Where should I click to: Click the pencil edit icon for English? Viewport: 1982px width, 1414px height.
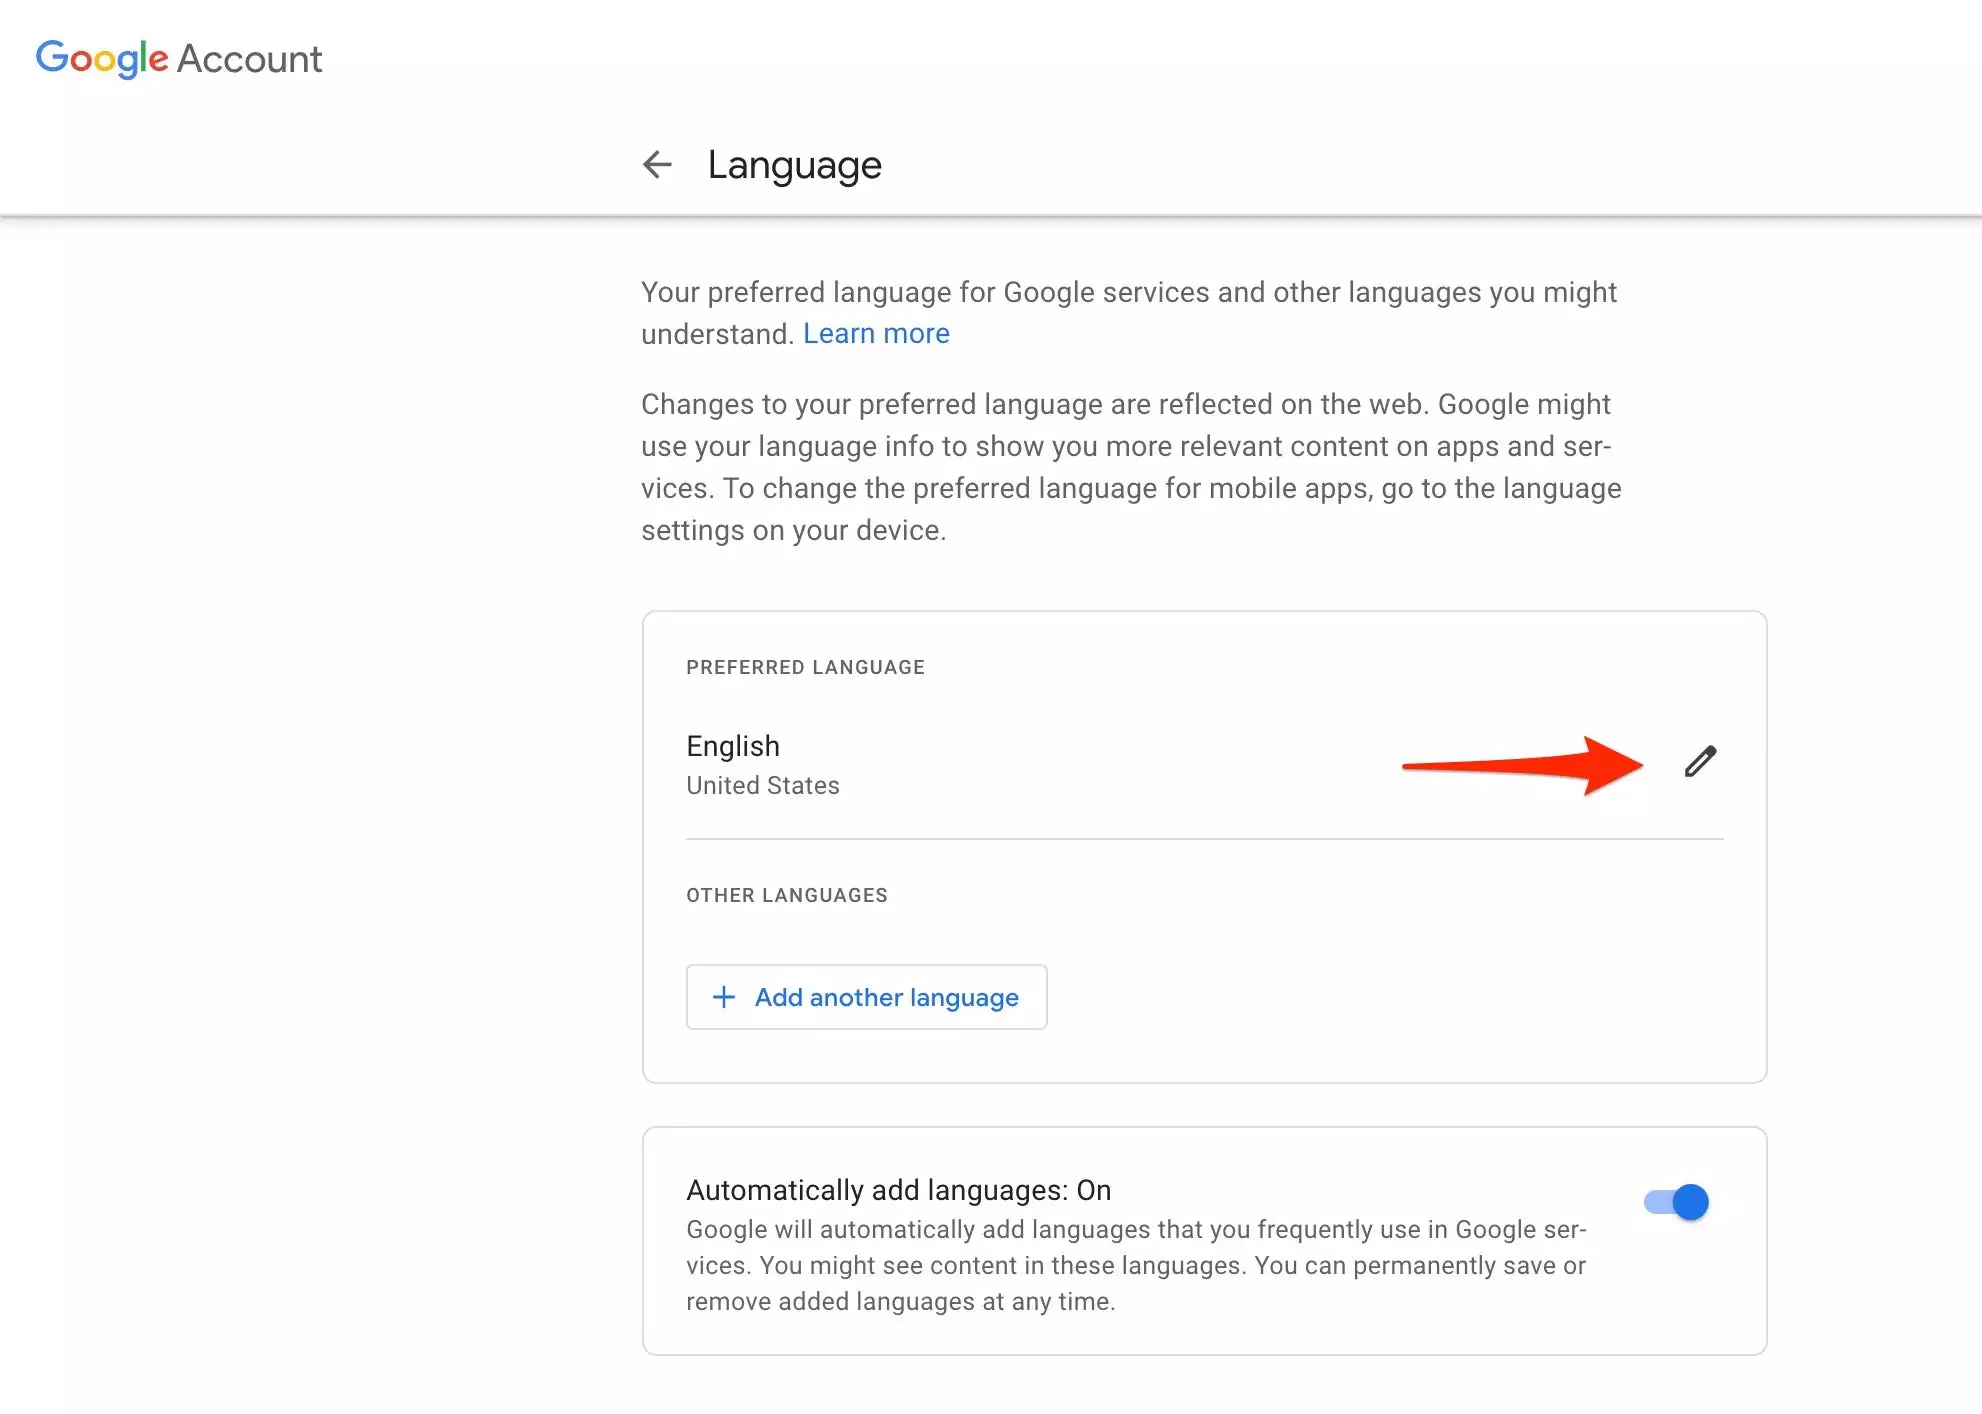[1699, 762]
